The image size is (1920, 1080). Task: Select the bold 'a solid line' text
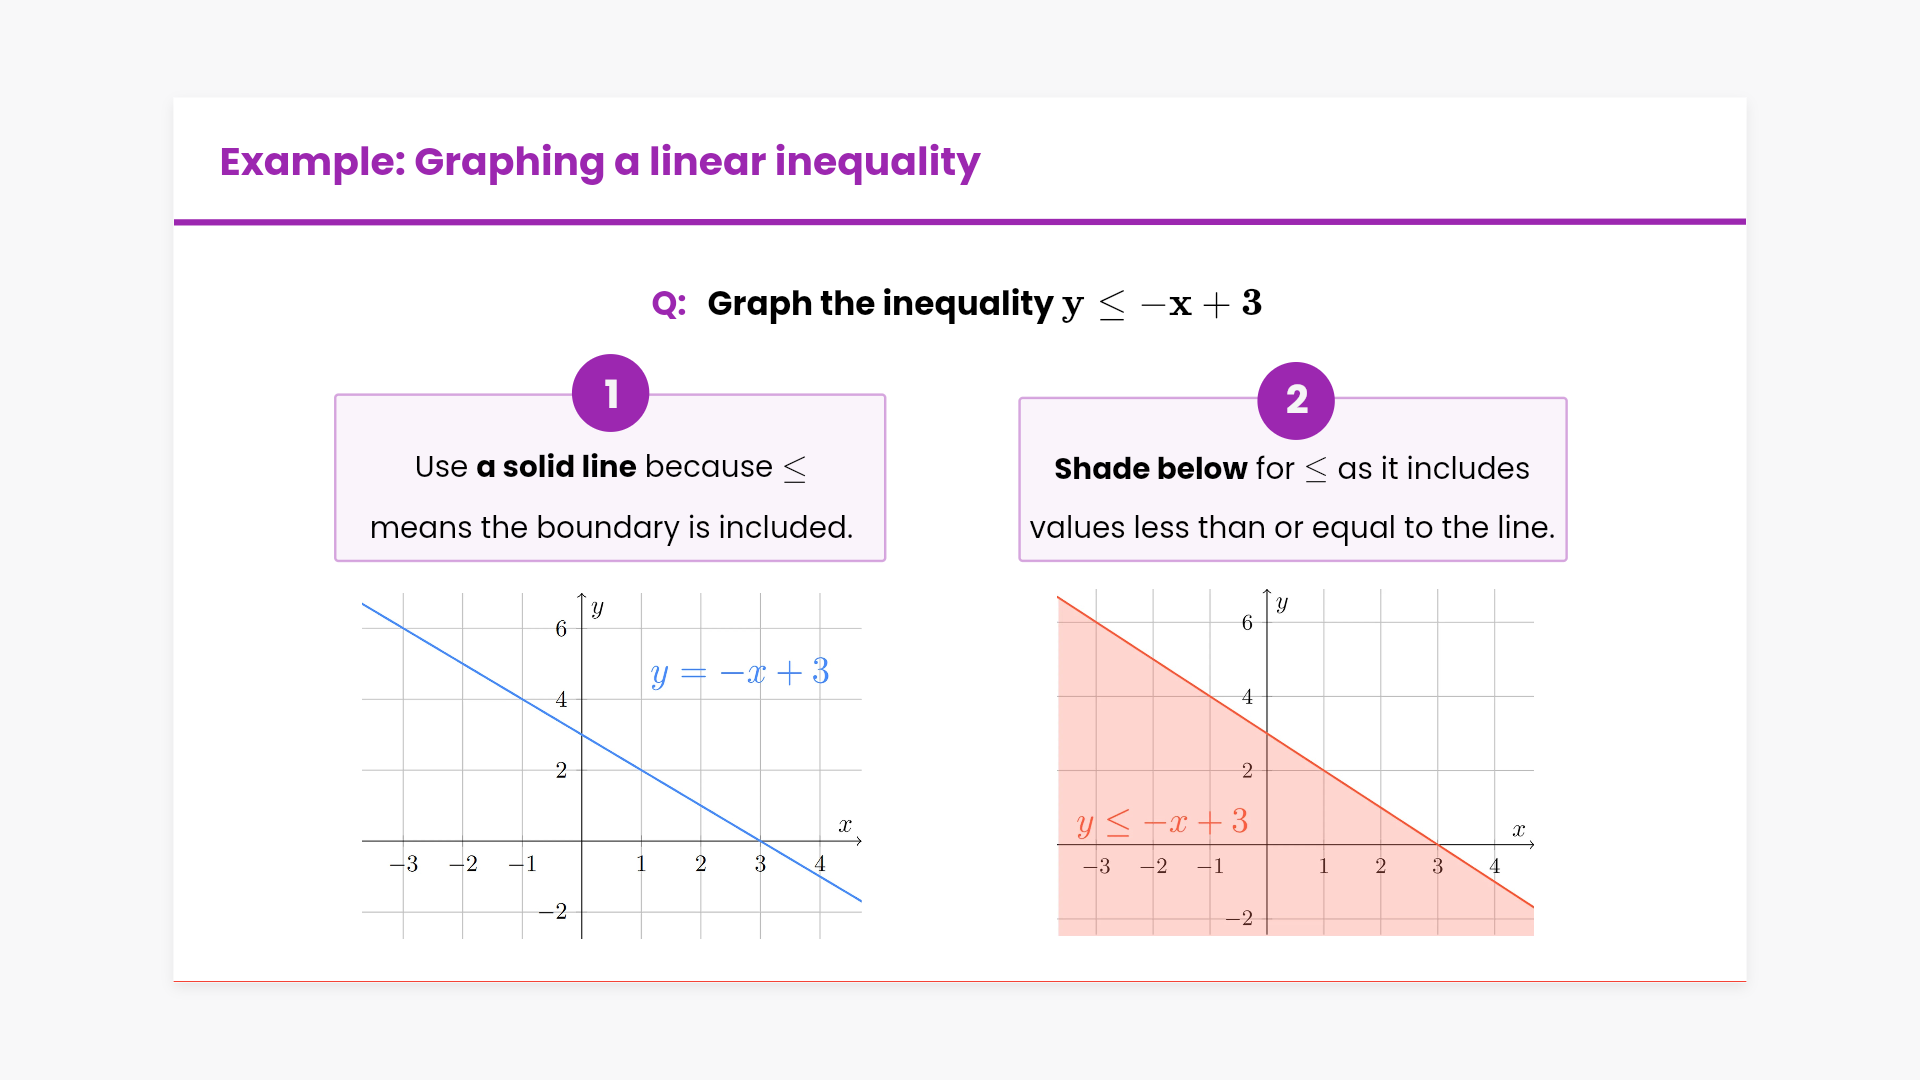coord(556,467)
